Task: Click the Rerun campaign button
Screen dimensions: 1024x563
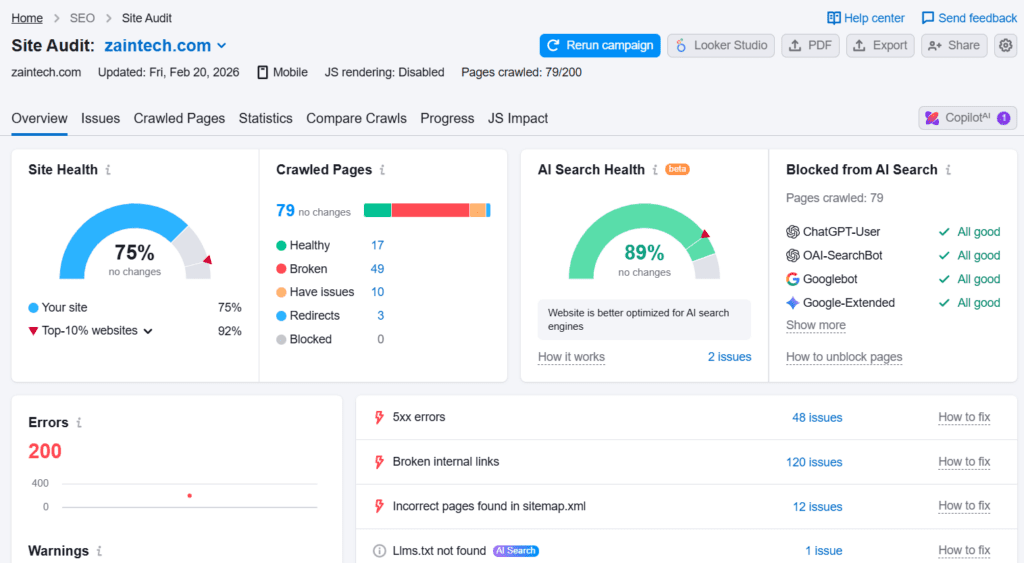Action: click(600, 45)
